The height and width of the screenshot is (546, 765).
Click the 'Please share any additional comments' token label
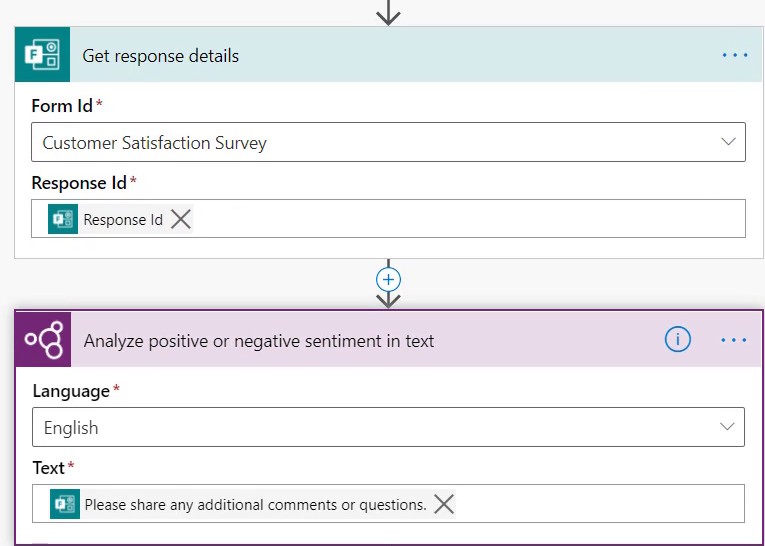(255, 505)
